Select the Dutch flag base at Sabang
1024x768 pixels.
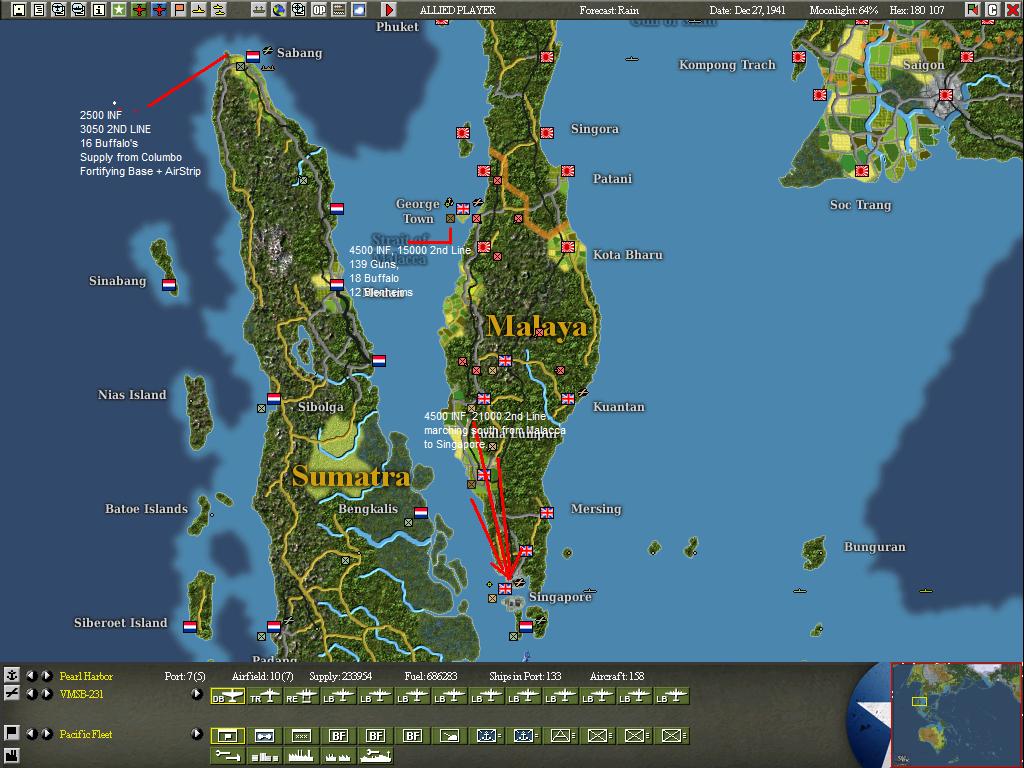(x=253, y=56)
